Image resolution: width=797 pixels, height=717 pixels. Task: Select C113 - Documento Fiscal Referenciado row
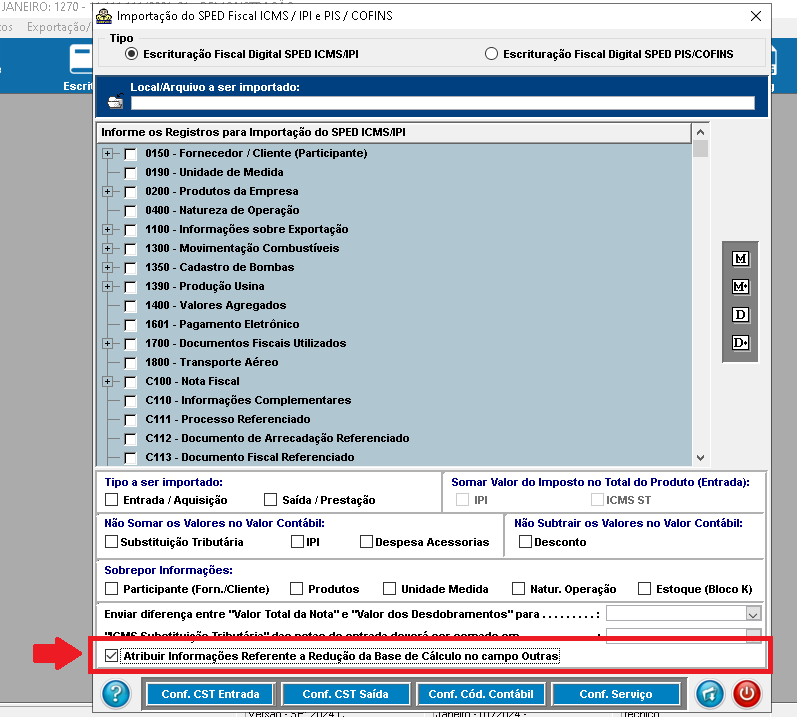(x=250, y=457)
